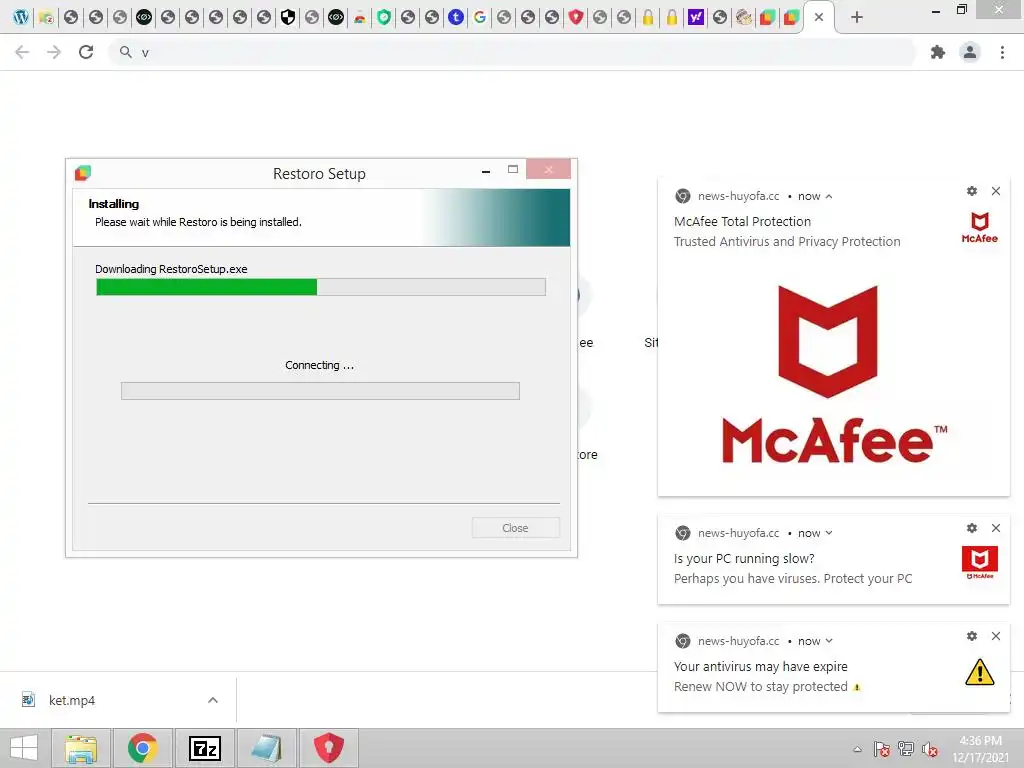Screen dimensions: 1024x768
Task: Click the small McAfee icon in first notification
Action: (980, 227)
